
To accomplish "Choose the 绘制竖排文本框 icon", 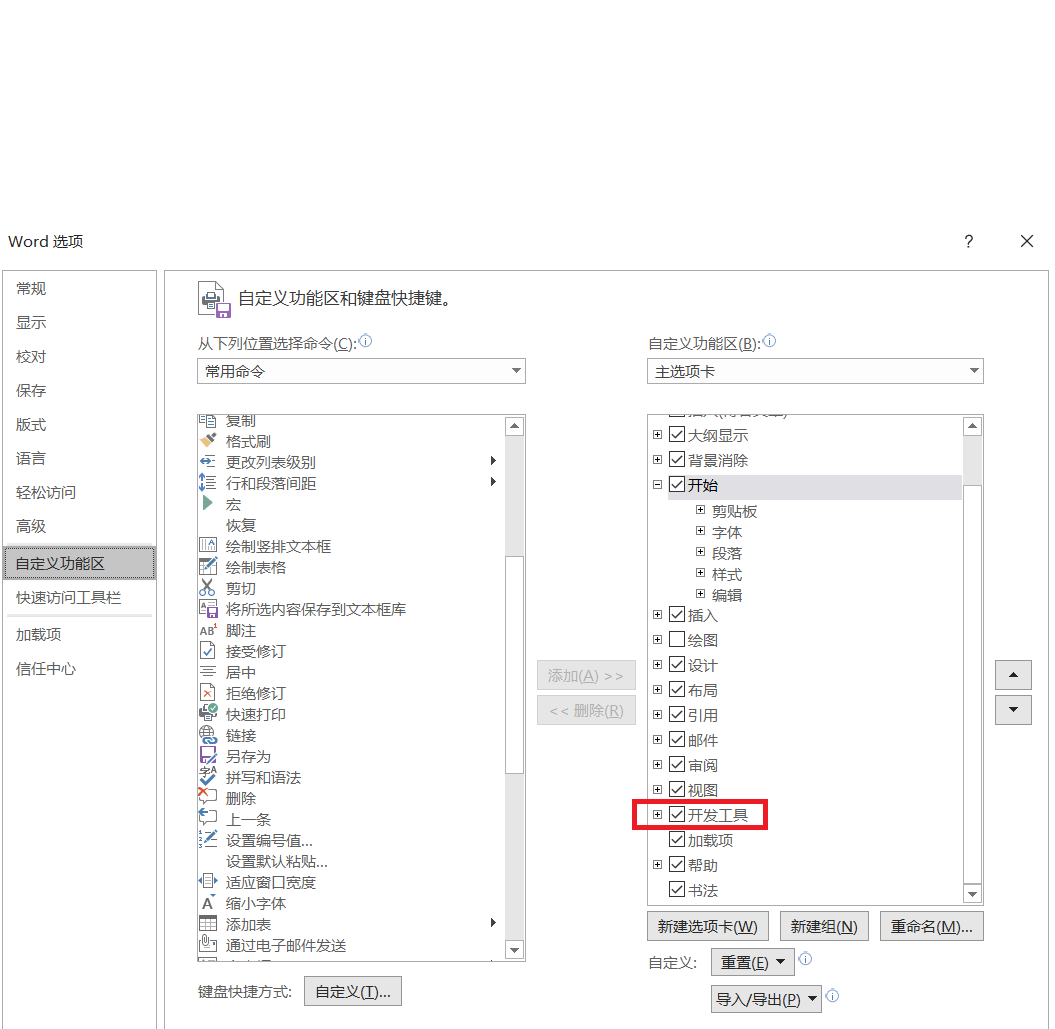I will (x=208, y=546).
